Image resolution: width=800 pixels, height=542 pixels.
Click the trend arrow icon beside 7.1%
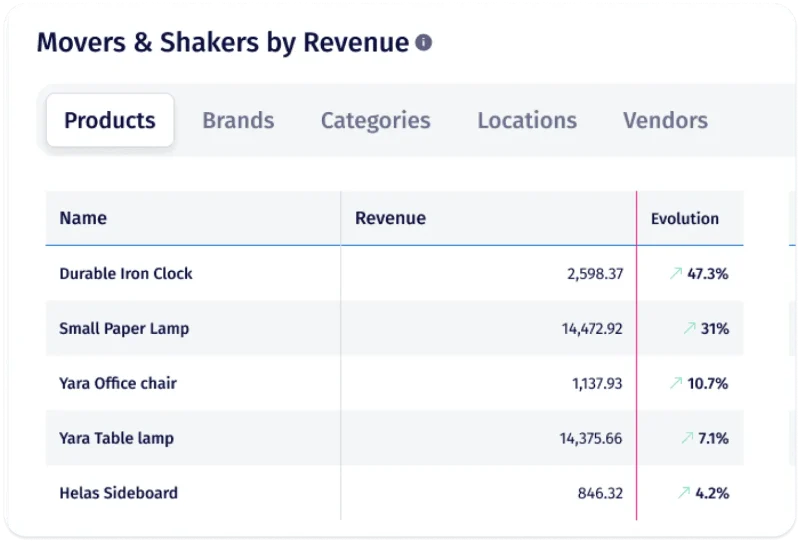coord(687,438)
